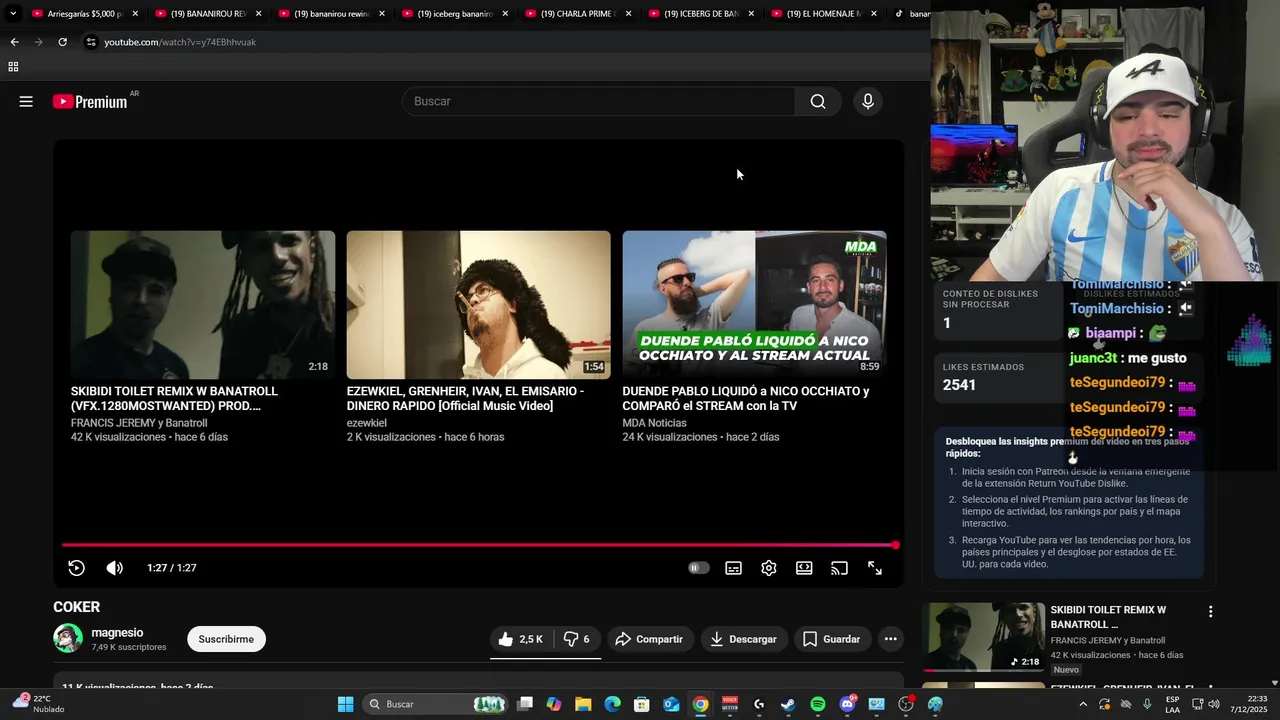Go to YouTube Premium home logo

coord(92,101)
